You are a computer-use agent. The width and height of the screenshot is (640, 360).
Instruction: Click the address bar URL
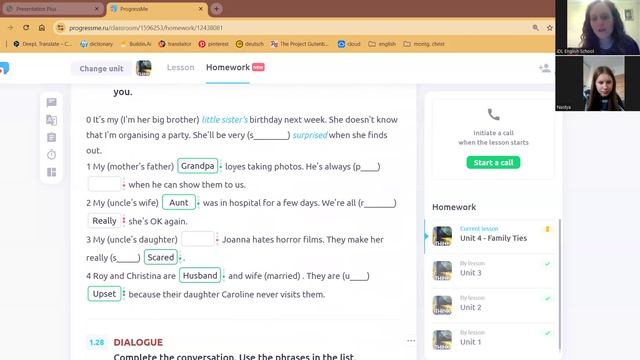click(146, 28)
